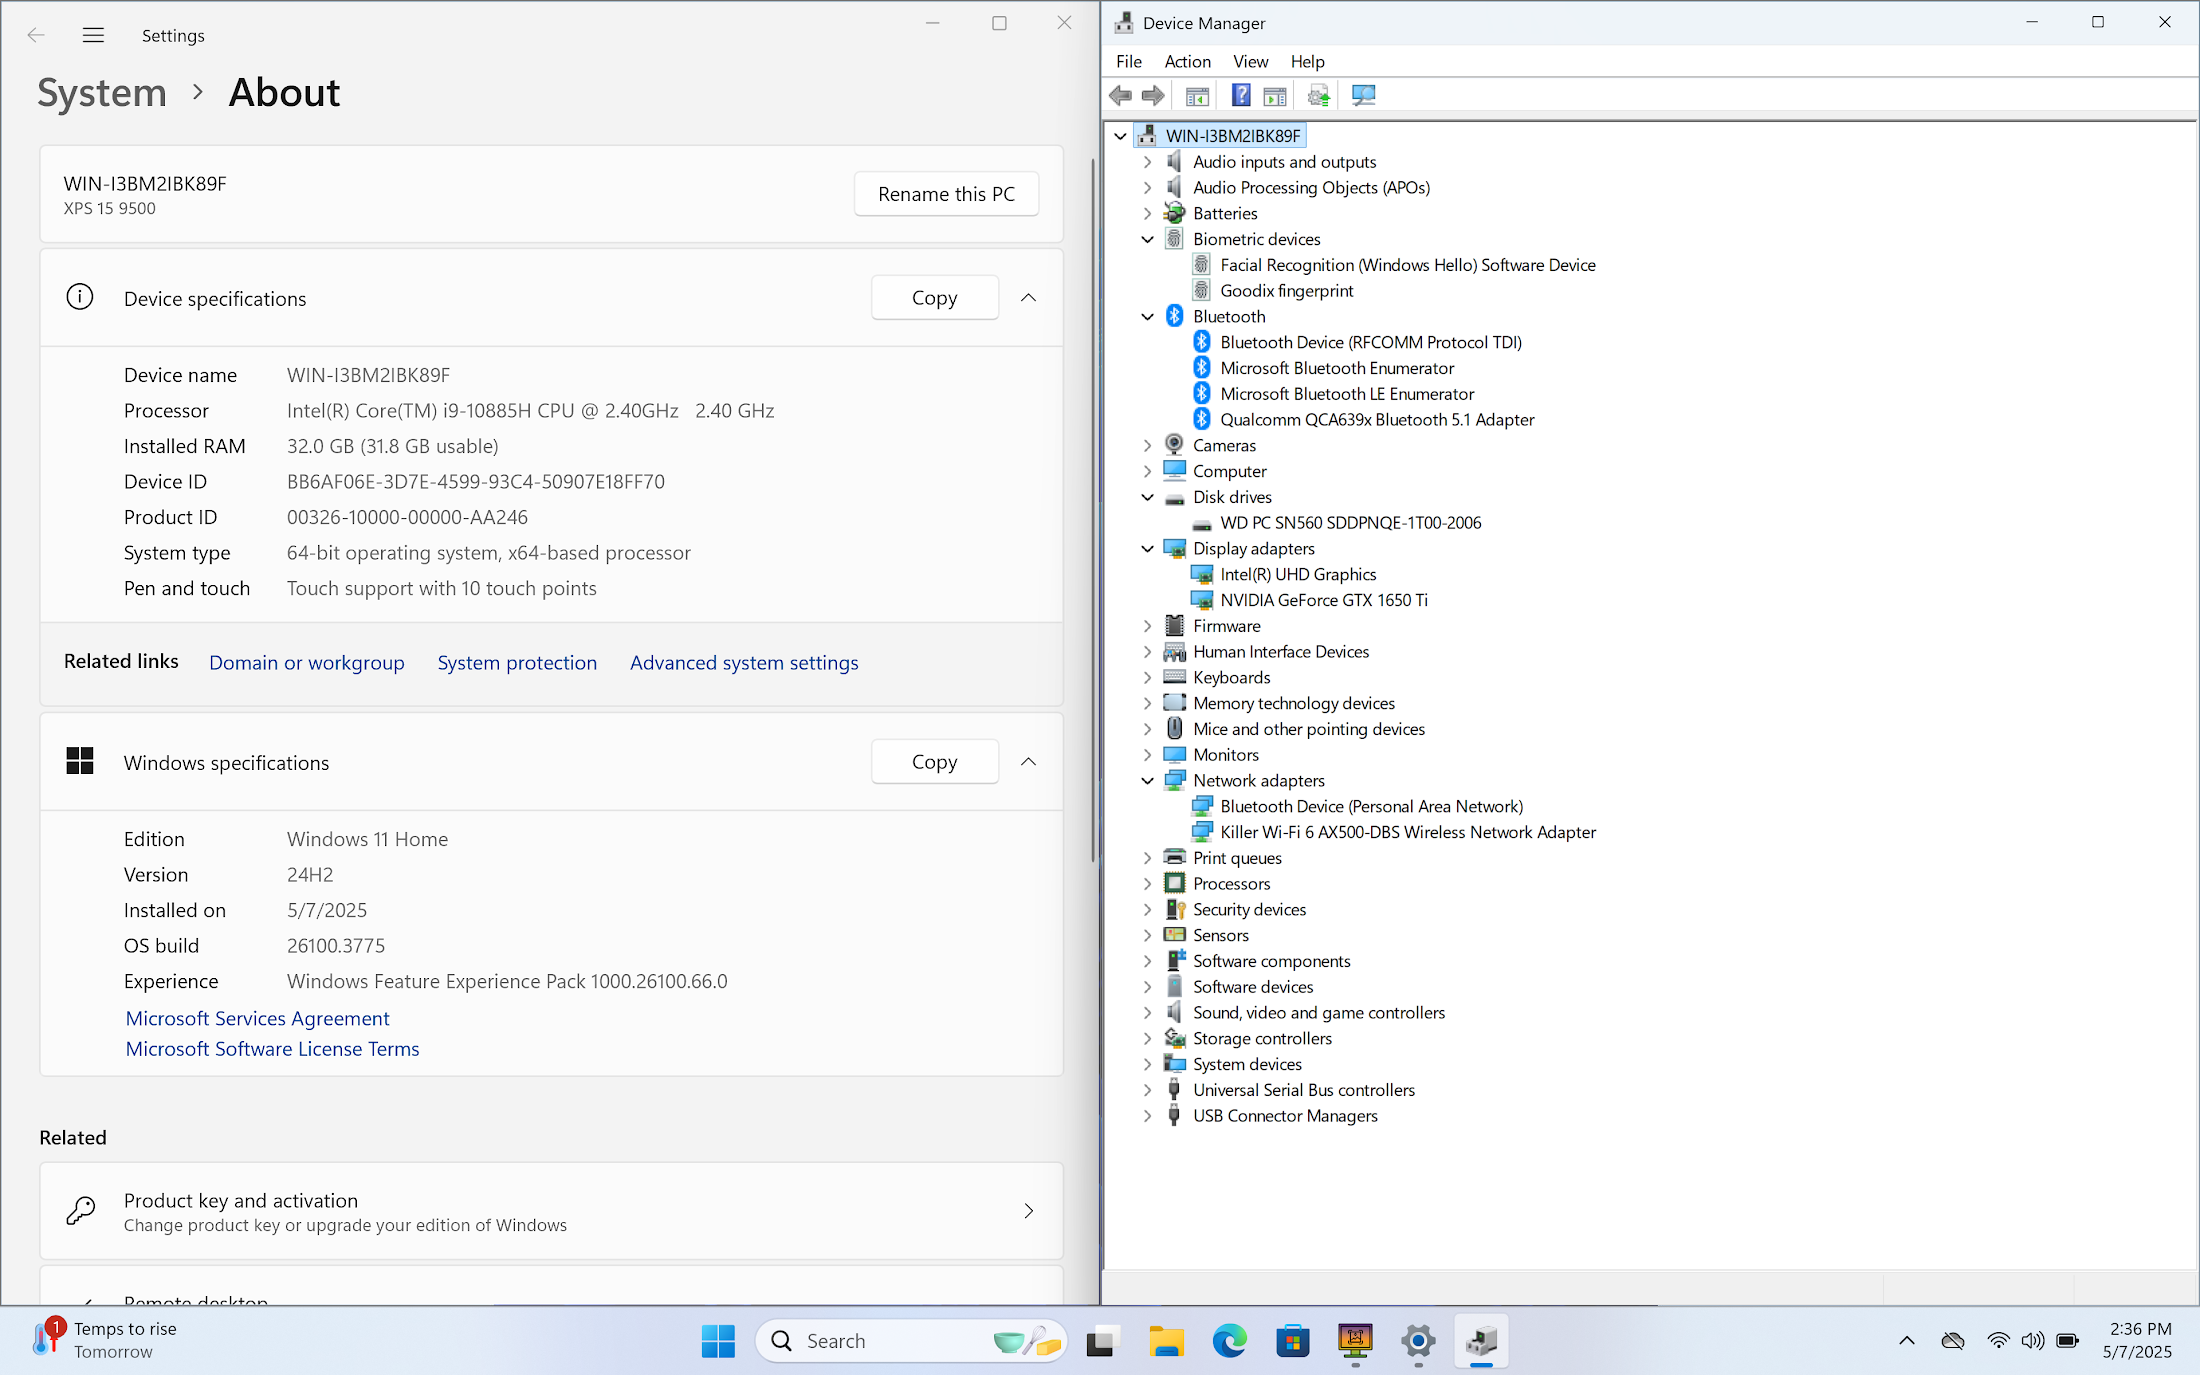The width and height of the screenshot is (2200, 1375).
Task: Click the Settings gear icon in taskbar
Action: click(1418, 1341)
